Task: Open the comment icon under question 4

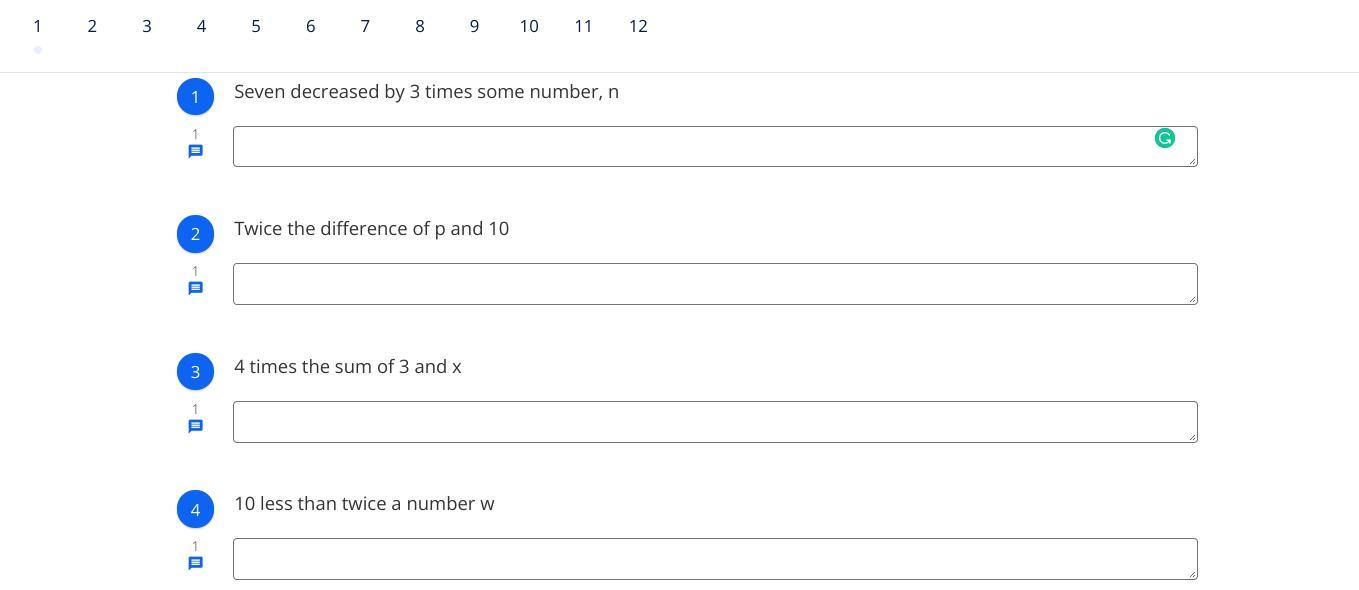Action: (x=196, y=564)
